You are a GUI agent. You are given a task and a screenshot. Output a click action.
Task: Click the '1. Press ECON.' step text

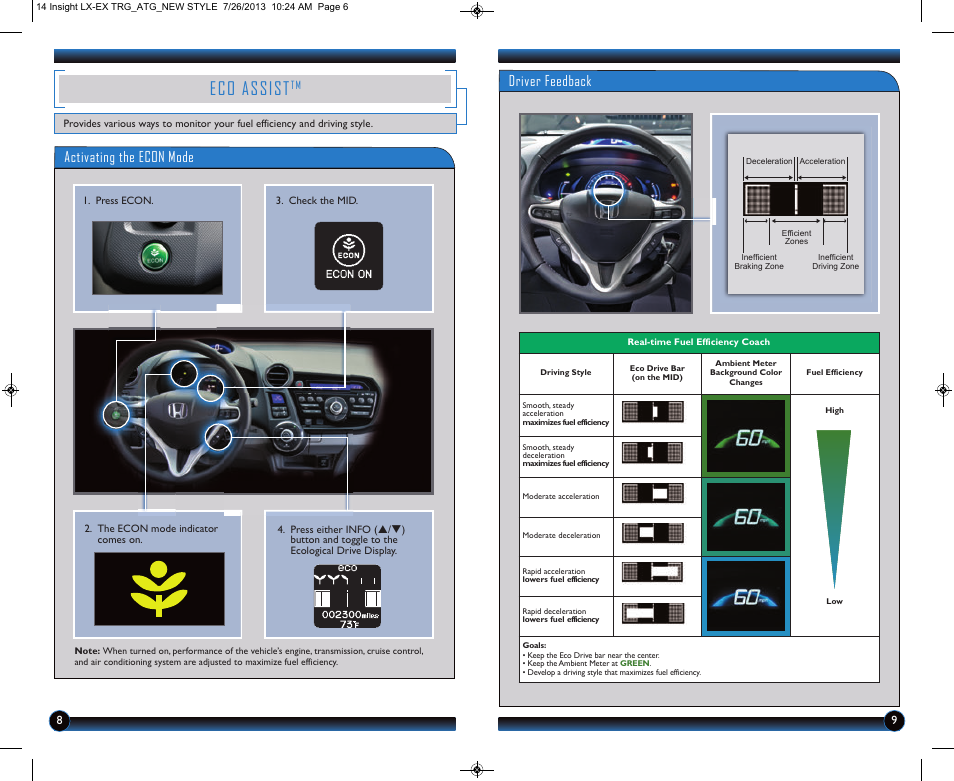point(119,201)
